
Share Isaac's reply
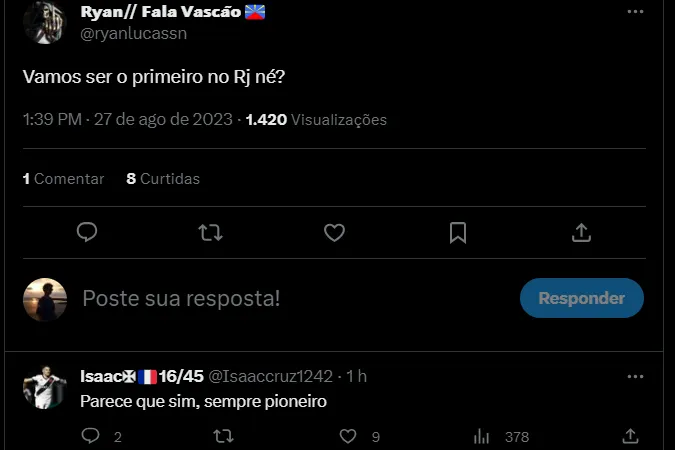[x=630, y=436]
